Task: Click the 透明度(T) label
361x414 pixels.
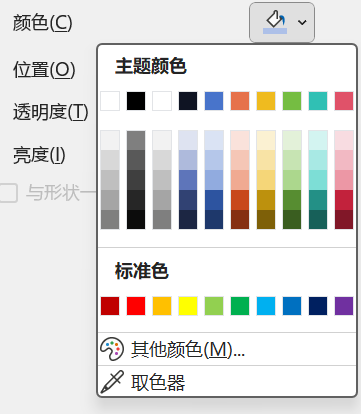Action: [x=51, y=112]
